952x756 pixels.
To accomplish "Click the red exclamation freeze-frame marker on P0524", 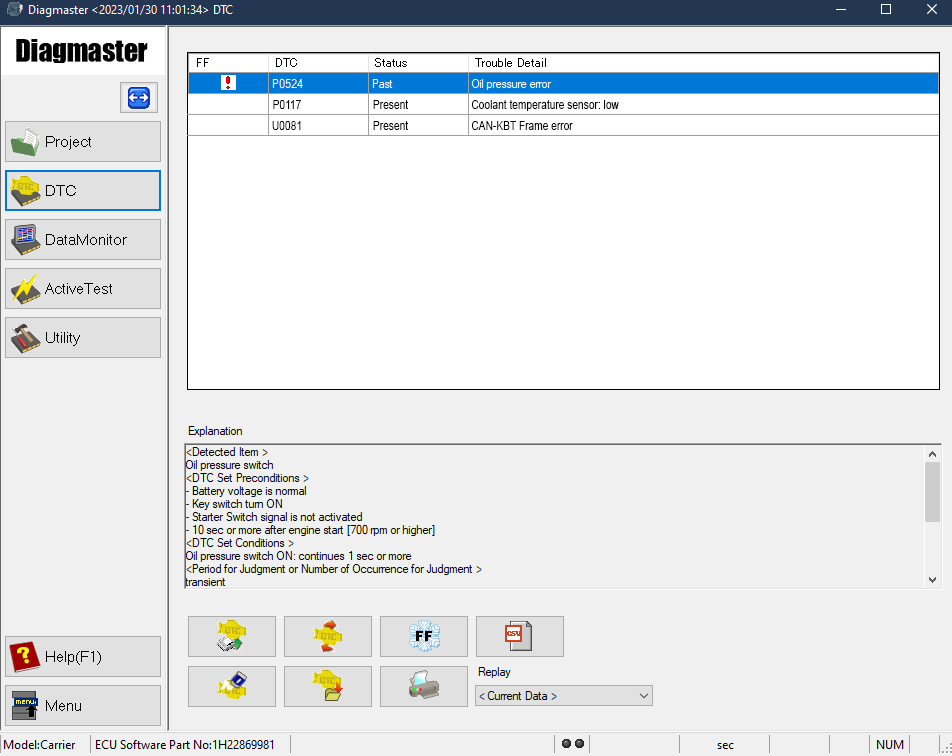I will click(x=228, y=83).
